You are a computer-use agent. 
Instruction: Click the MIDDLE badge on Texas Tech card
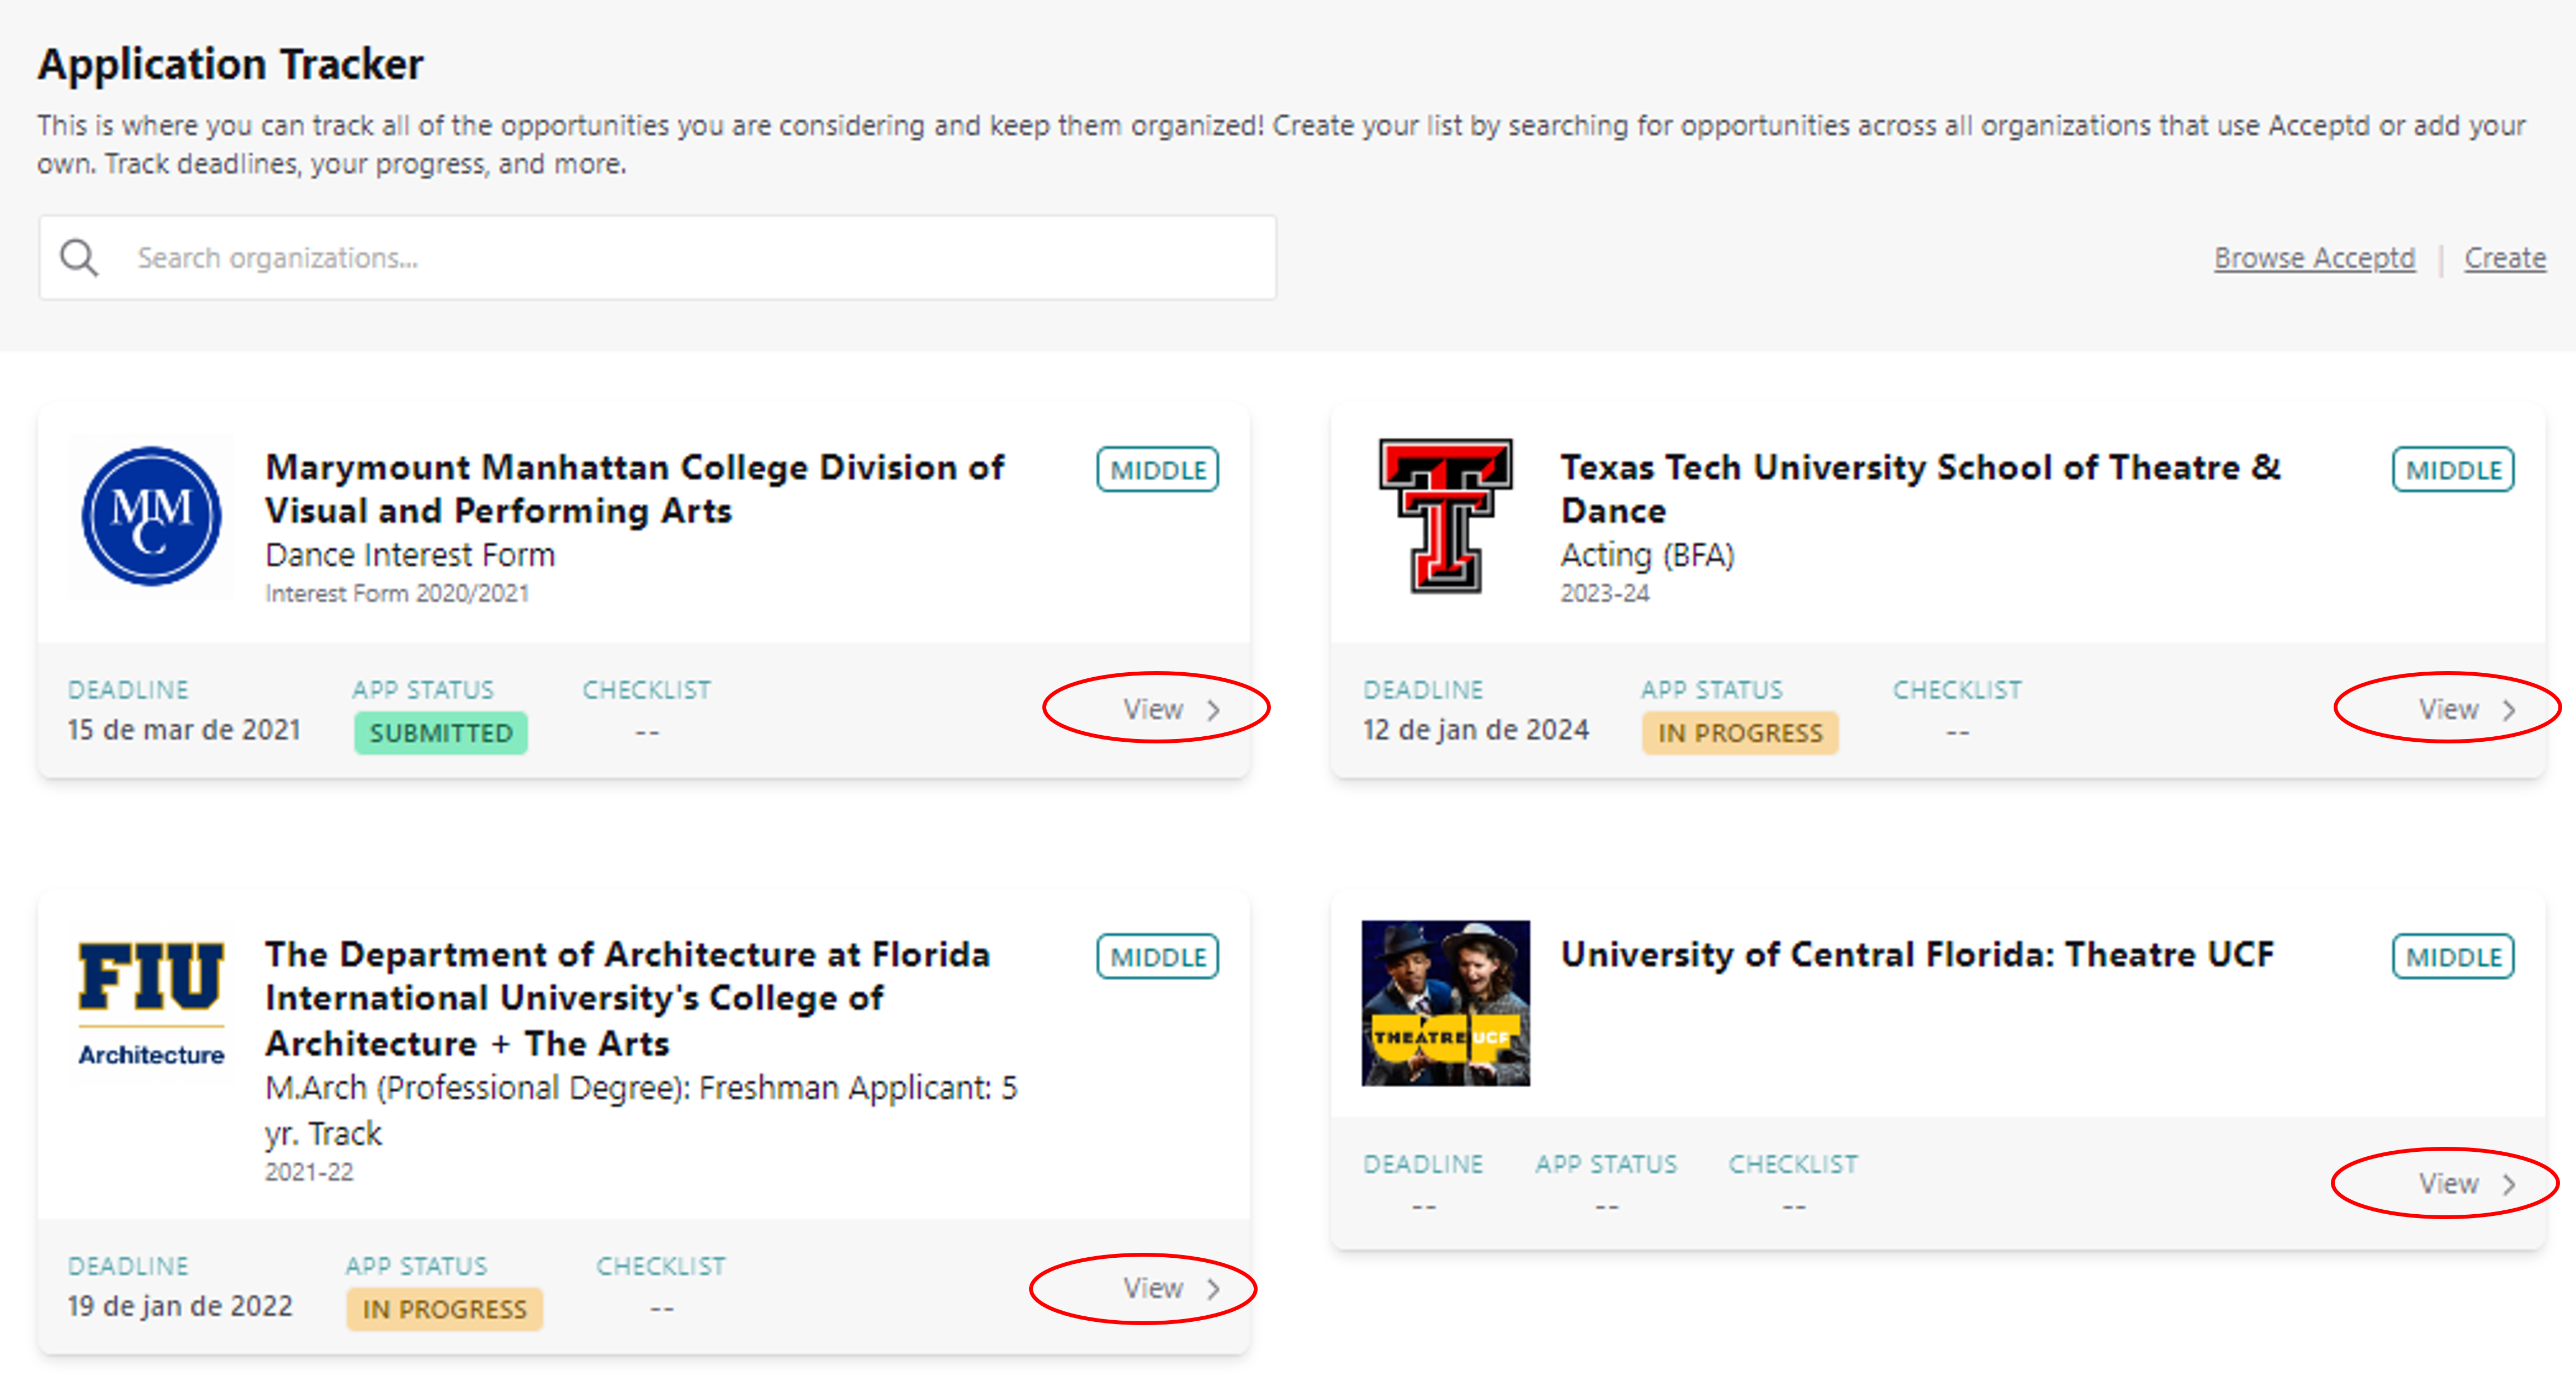(2452, 470)
